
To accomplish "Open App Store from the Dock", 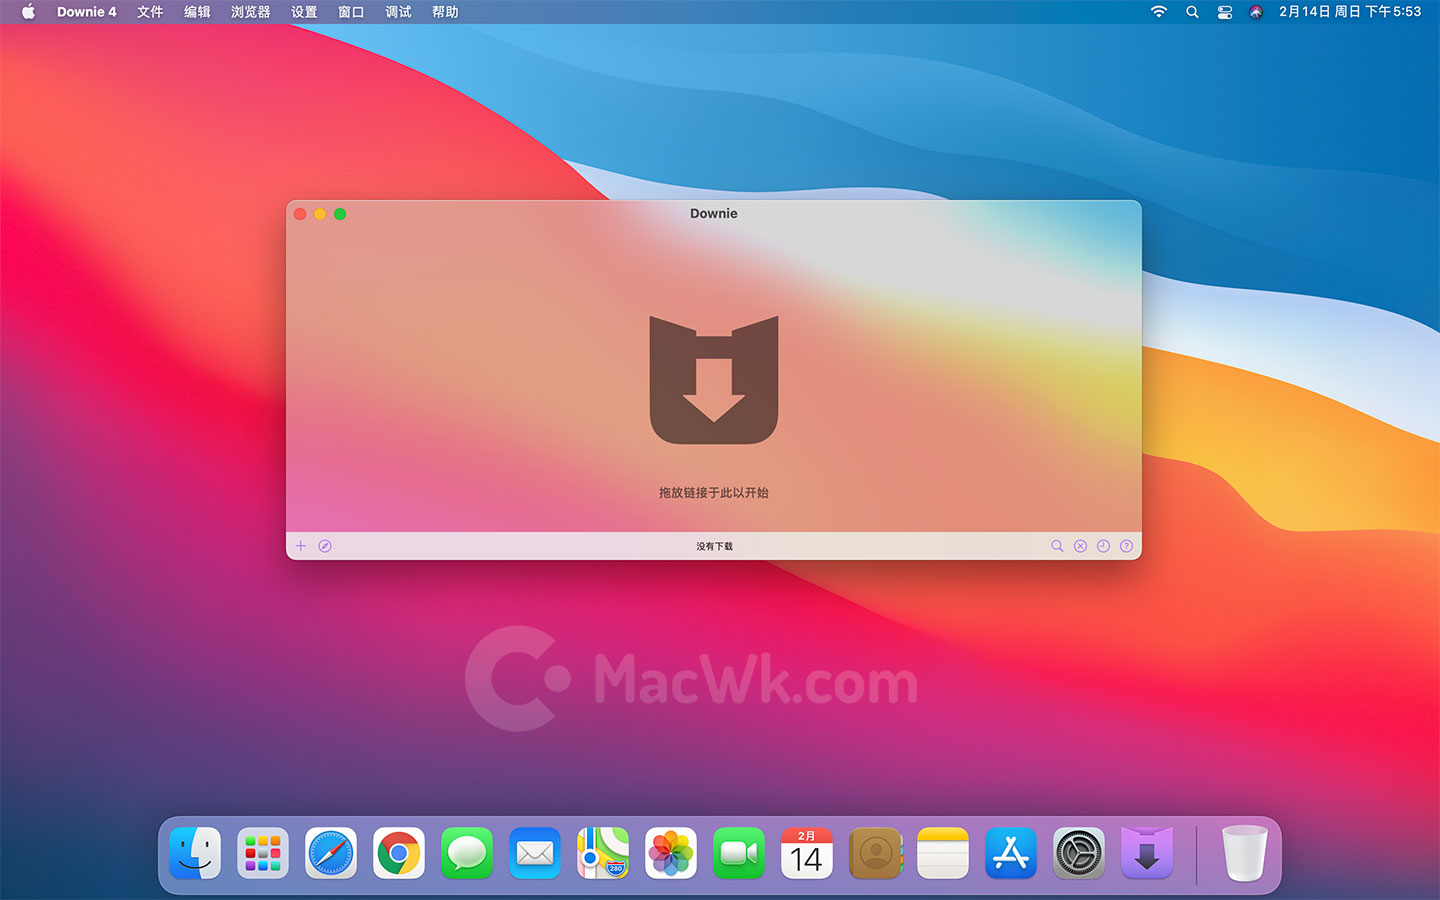I will pyautogui.click(x=1011, y=854).
